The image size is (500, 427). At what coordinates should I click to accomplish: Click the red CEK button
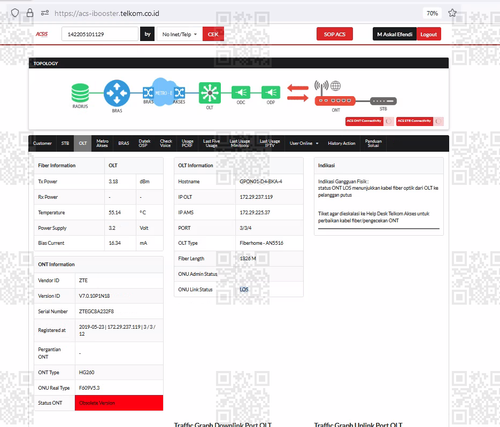tap(213, 34)
